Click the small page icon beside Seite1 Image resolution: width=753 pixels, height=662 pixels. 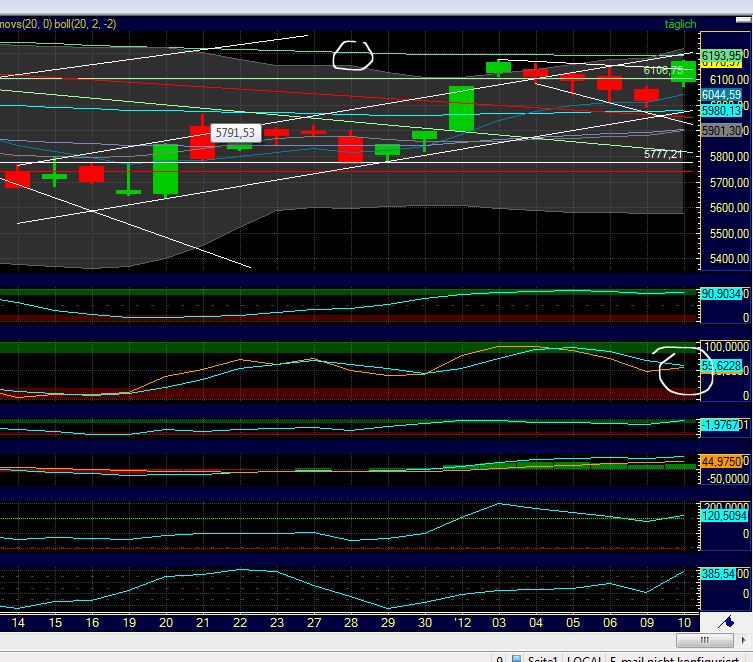[x=517, y=657]
